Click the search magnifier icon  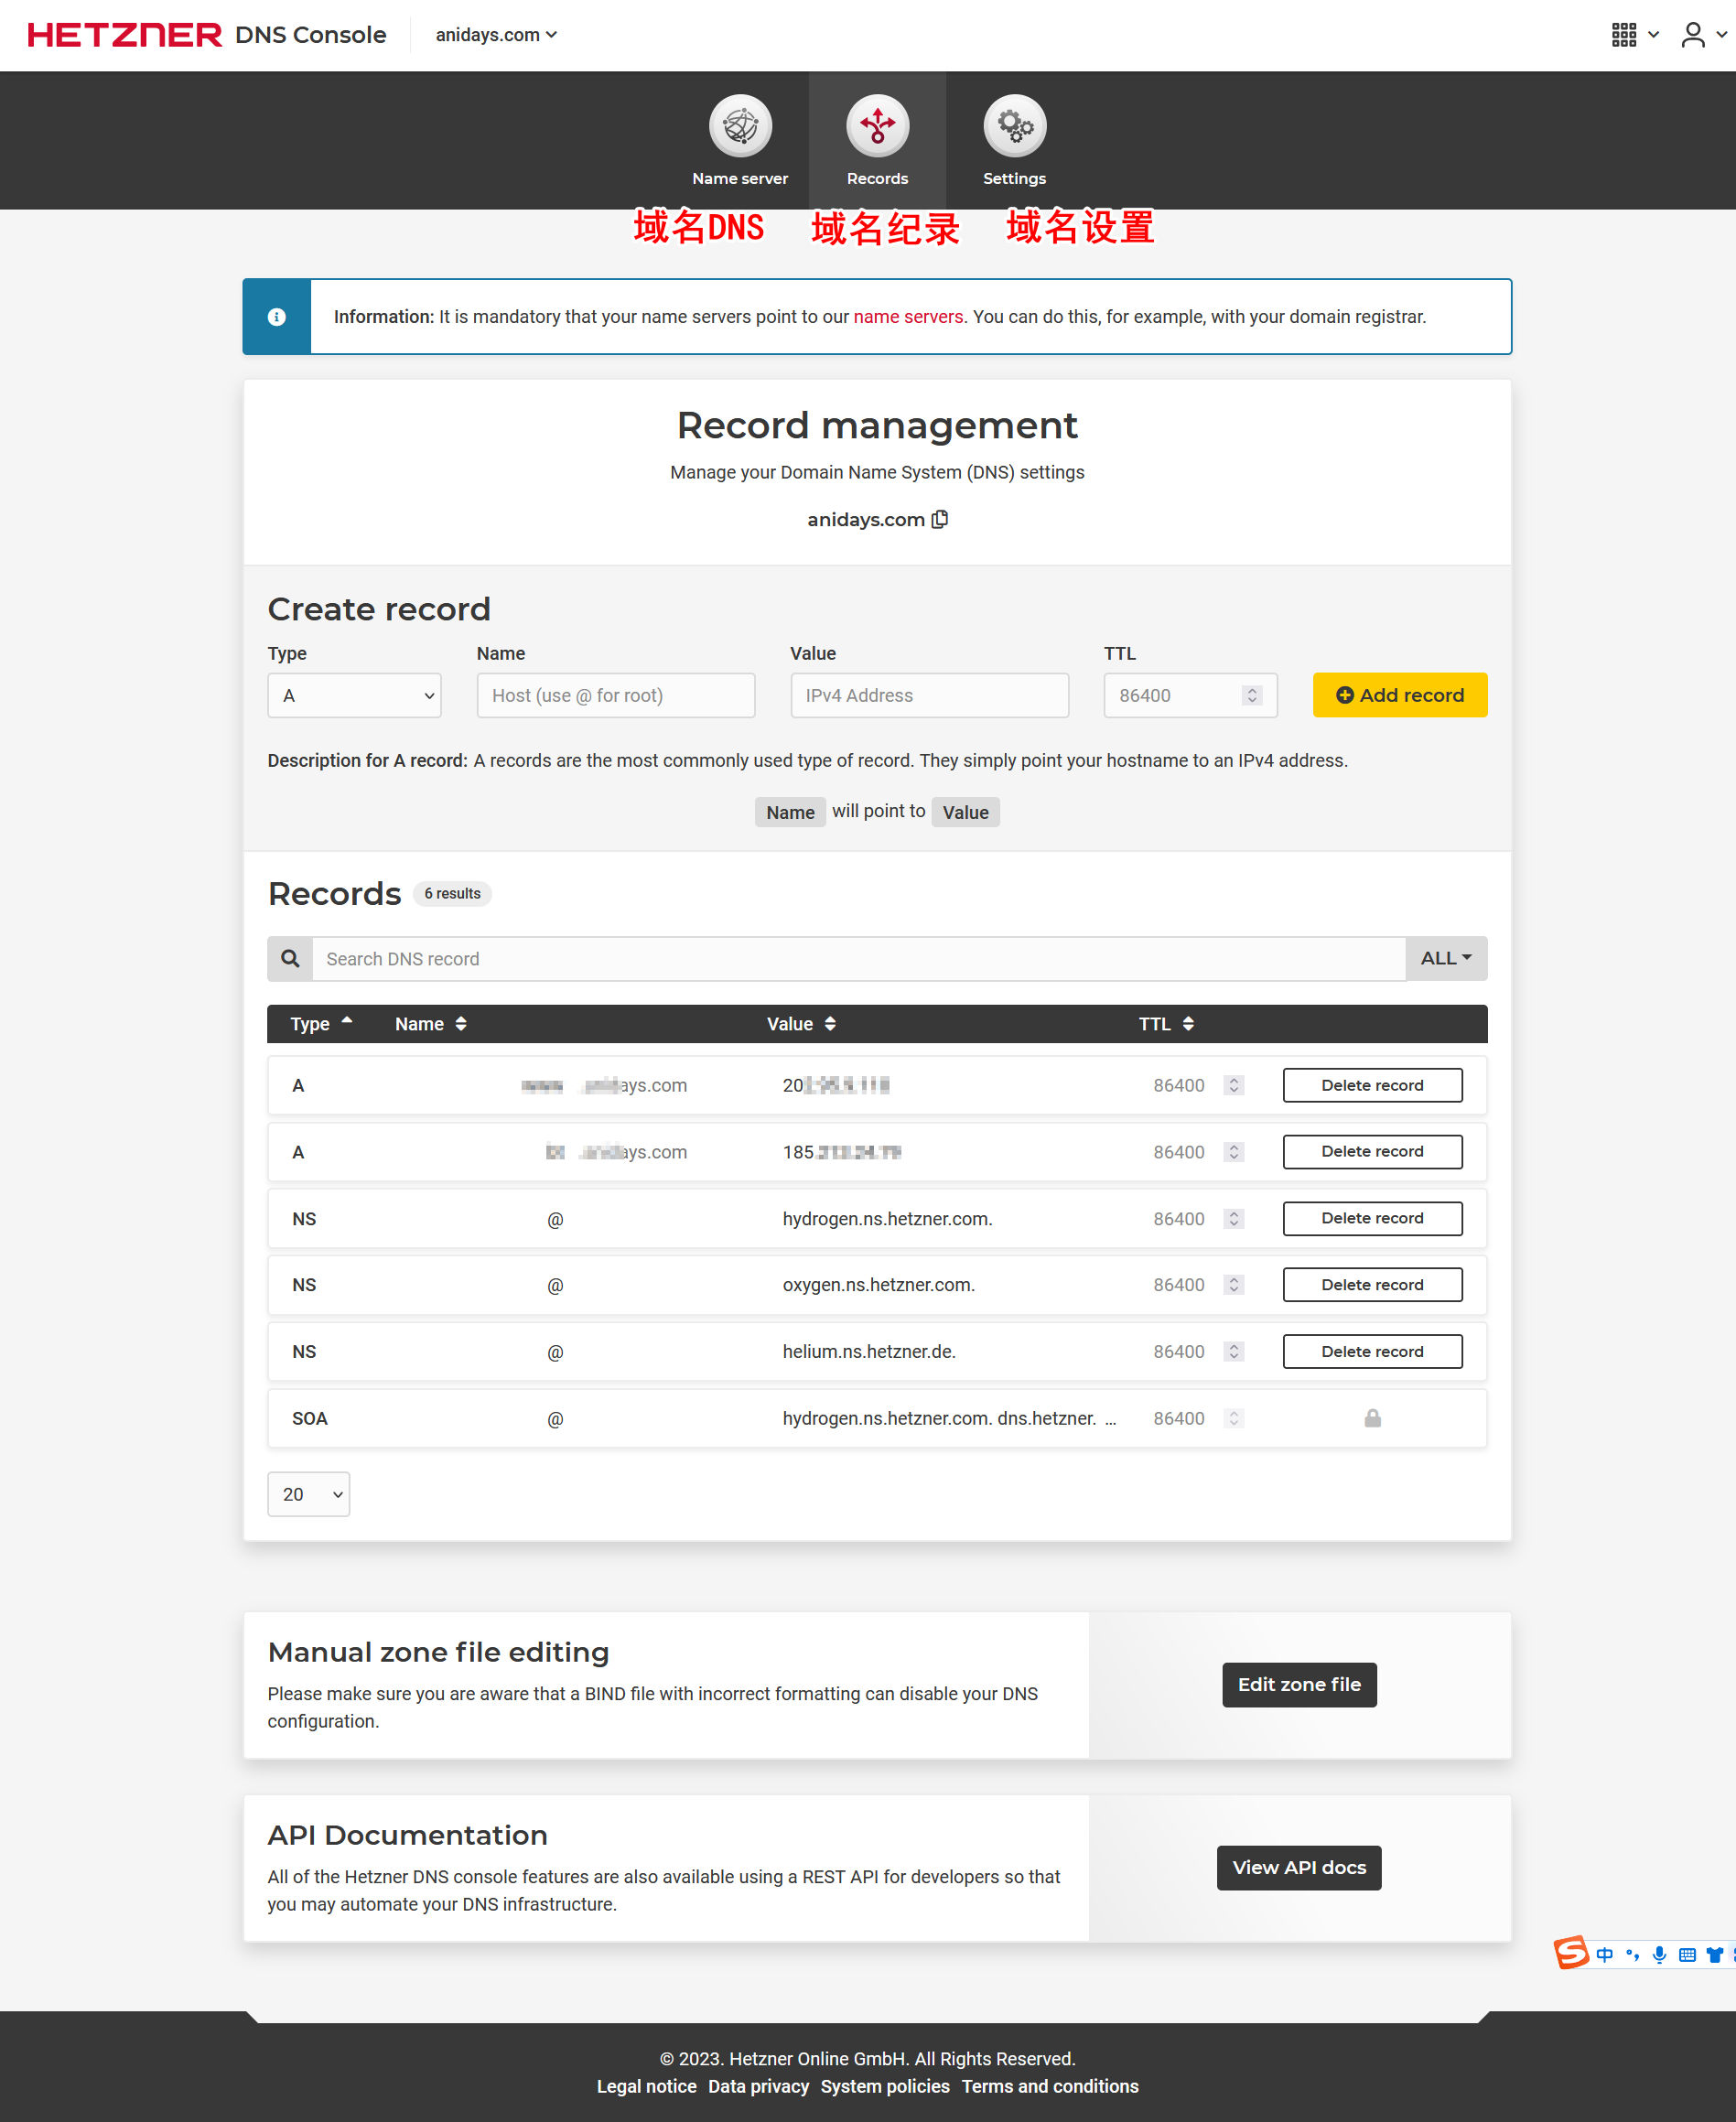[x=290, y=958]
